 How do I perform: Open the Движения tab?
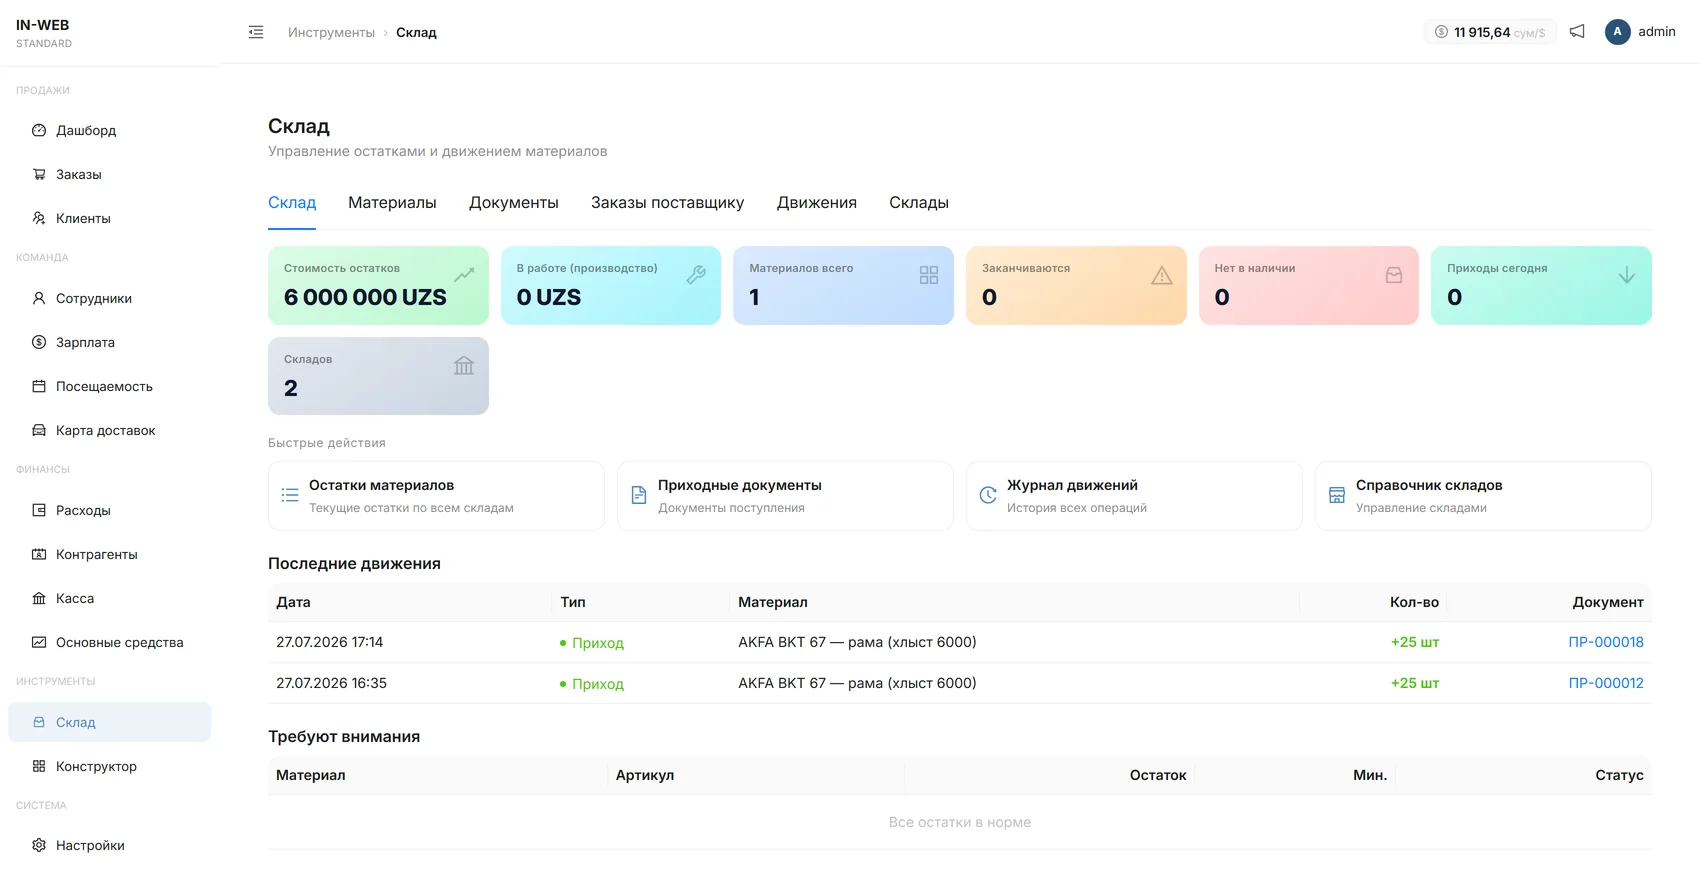pos(817,202)
